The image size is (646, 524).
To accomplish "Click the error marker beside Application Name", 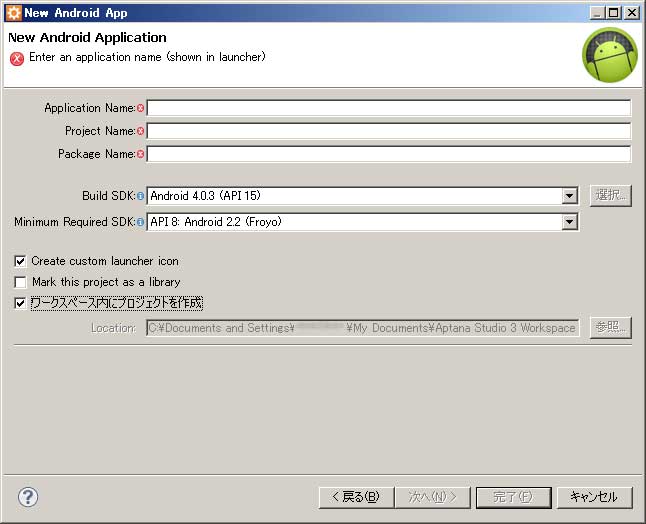I will coord(140,108).
